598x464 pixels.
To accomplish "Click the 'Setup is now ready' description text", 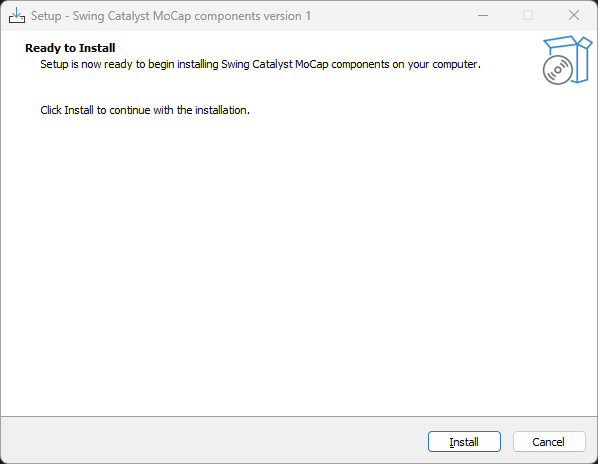I will [260, 64].
